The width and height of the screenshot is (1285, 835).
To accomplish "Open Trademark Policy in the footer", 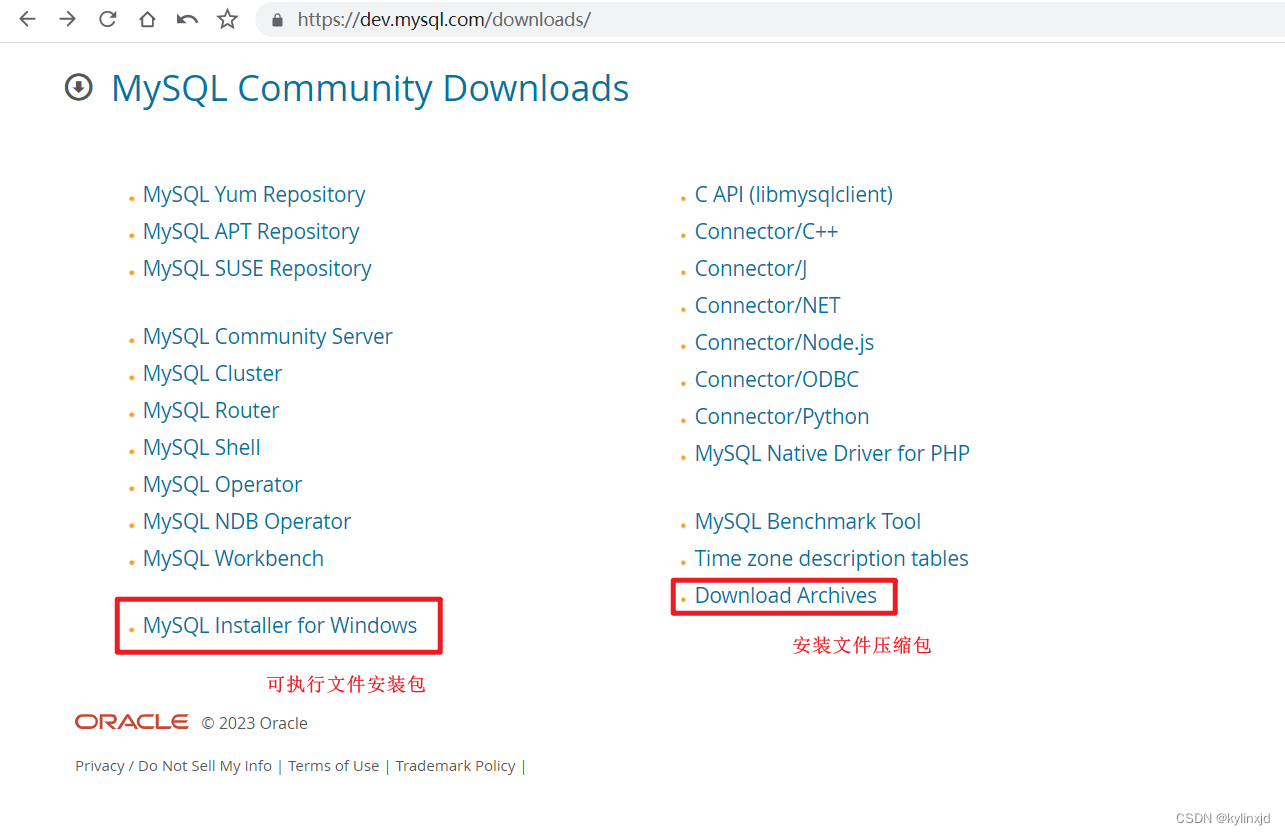I will [x=455, y=765].
